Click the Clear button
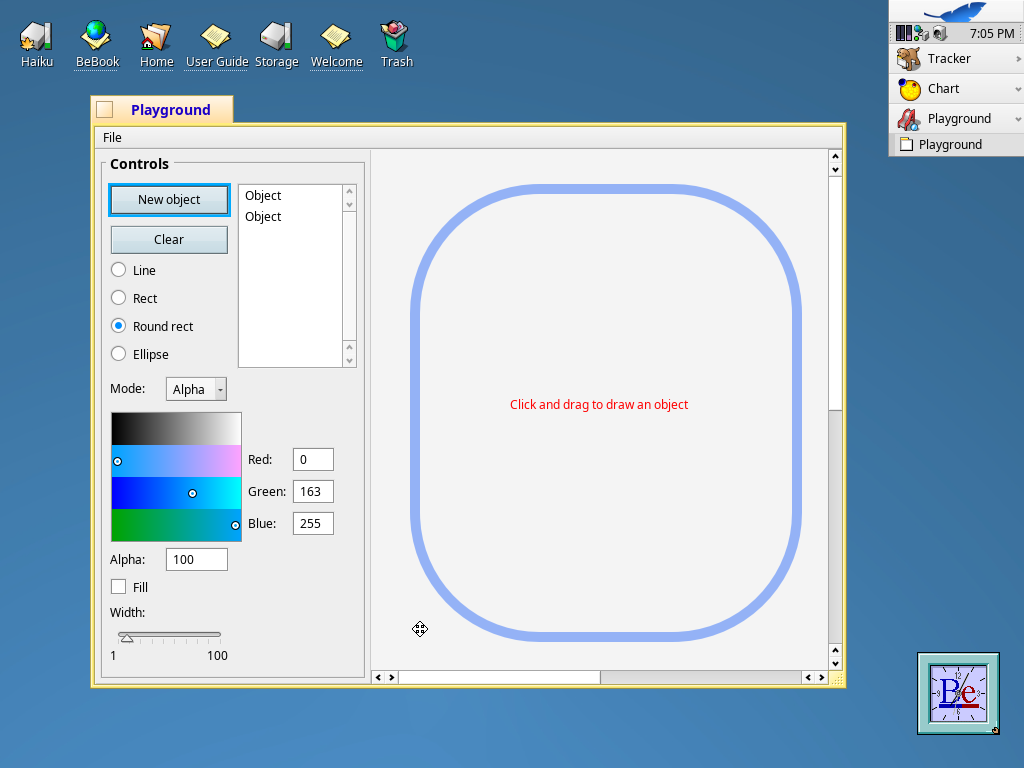 click(x=169, y=240)
